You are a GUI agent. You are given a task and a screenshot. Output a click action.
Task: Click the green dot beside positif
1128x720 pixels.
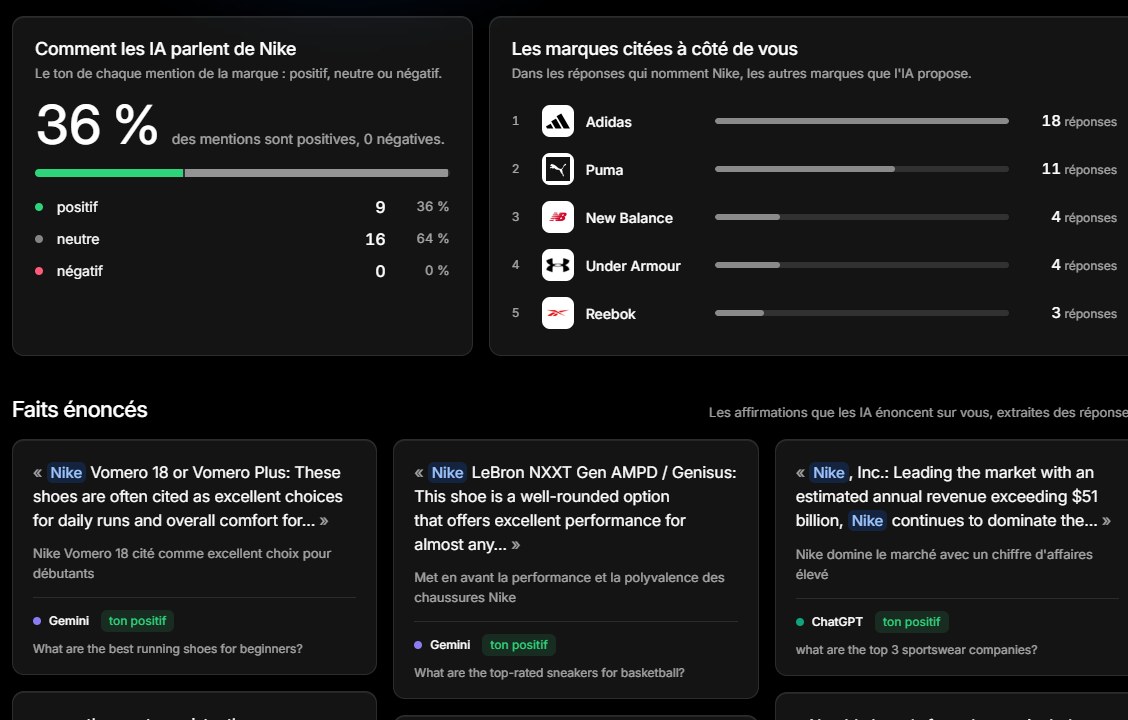39,207
